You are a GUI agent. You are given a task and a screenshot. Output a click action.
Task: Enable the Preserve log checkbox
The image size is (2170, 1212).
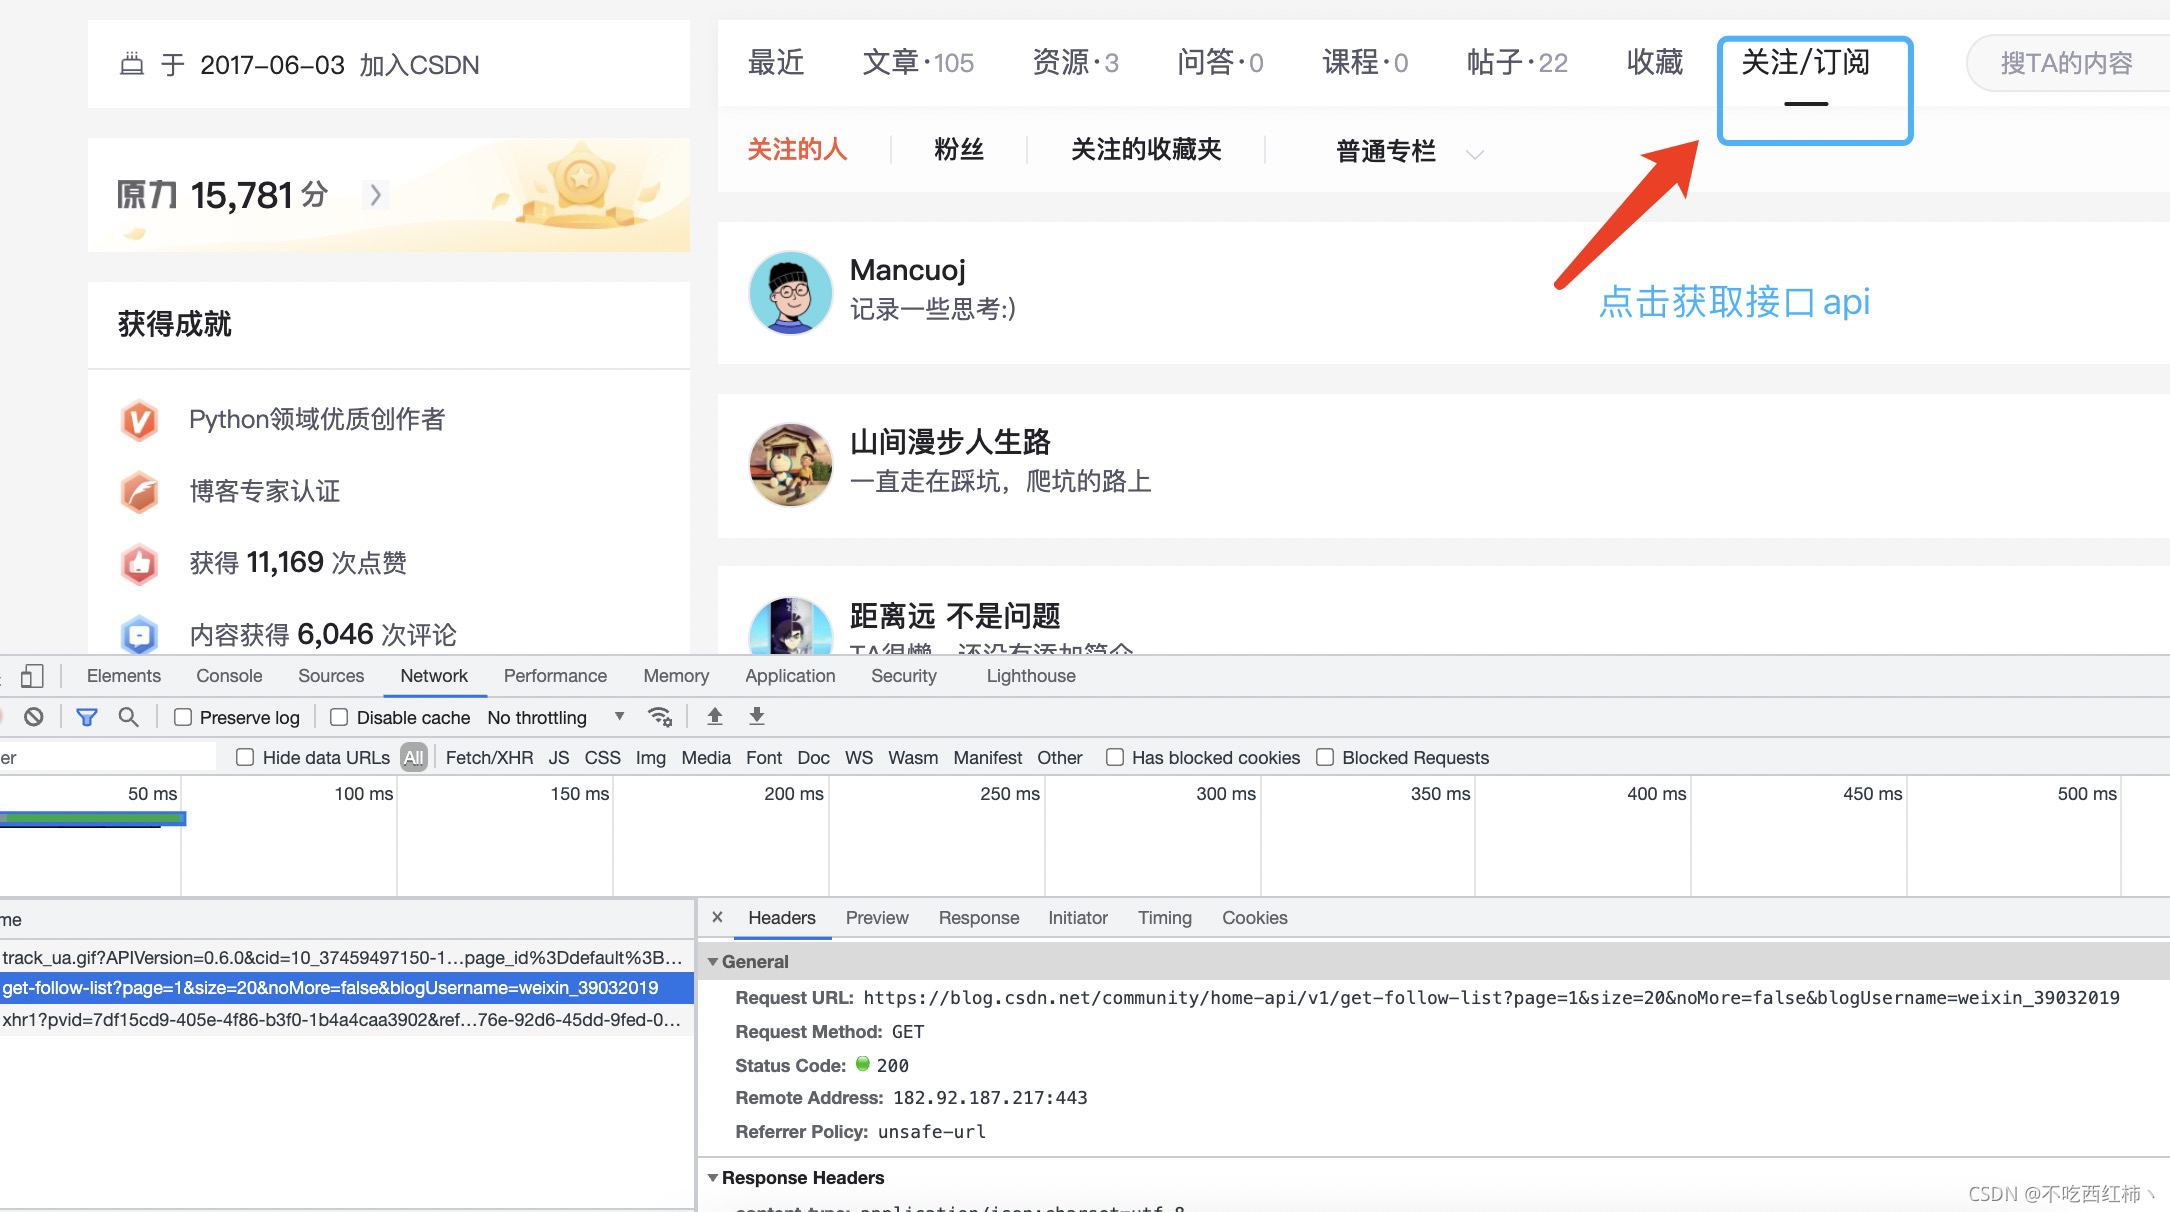[x=183, y=717]
